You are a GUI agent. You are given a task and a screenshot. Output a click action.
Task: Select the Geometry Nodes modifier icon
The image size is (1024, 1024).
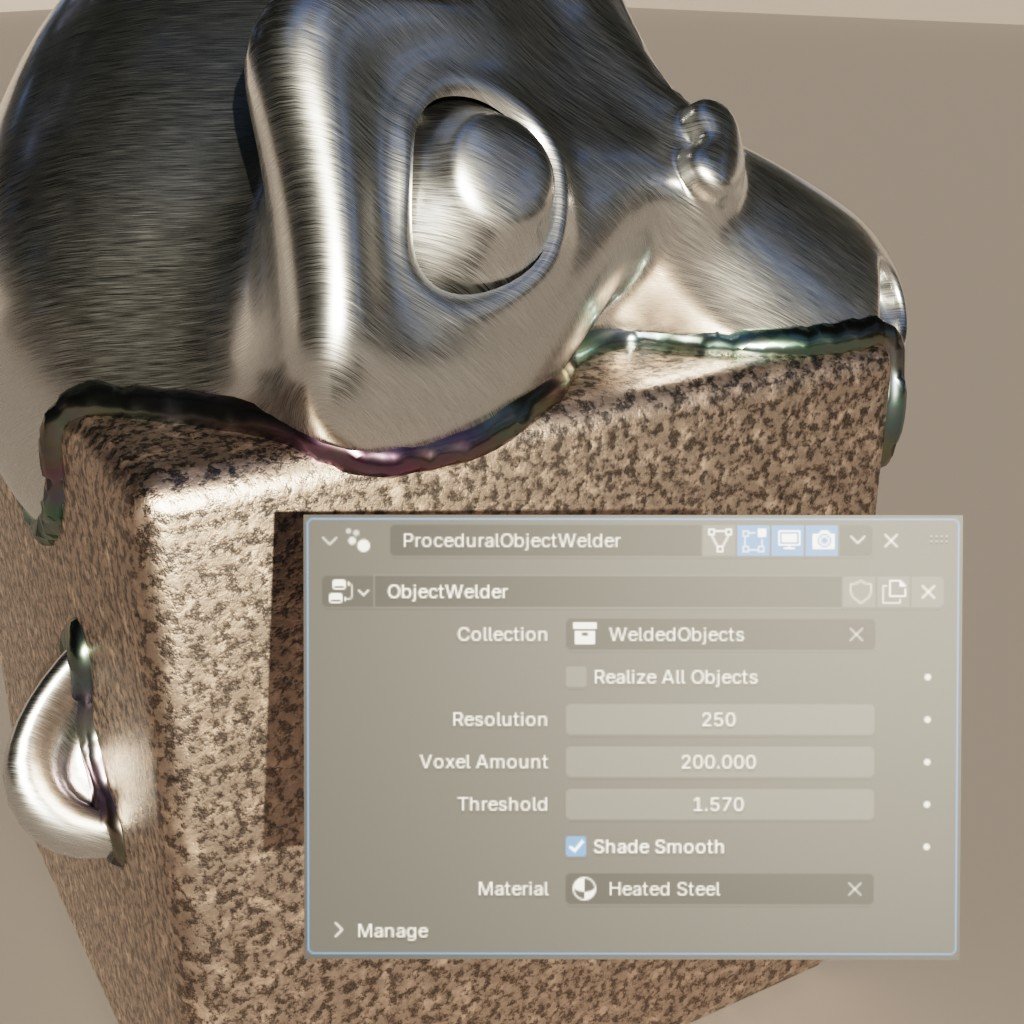click(357, 541)
